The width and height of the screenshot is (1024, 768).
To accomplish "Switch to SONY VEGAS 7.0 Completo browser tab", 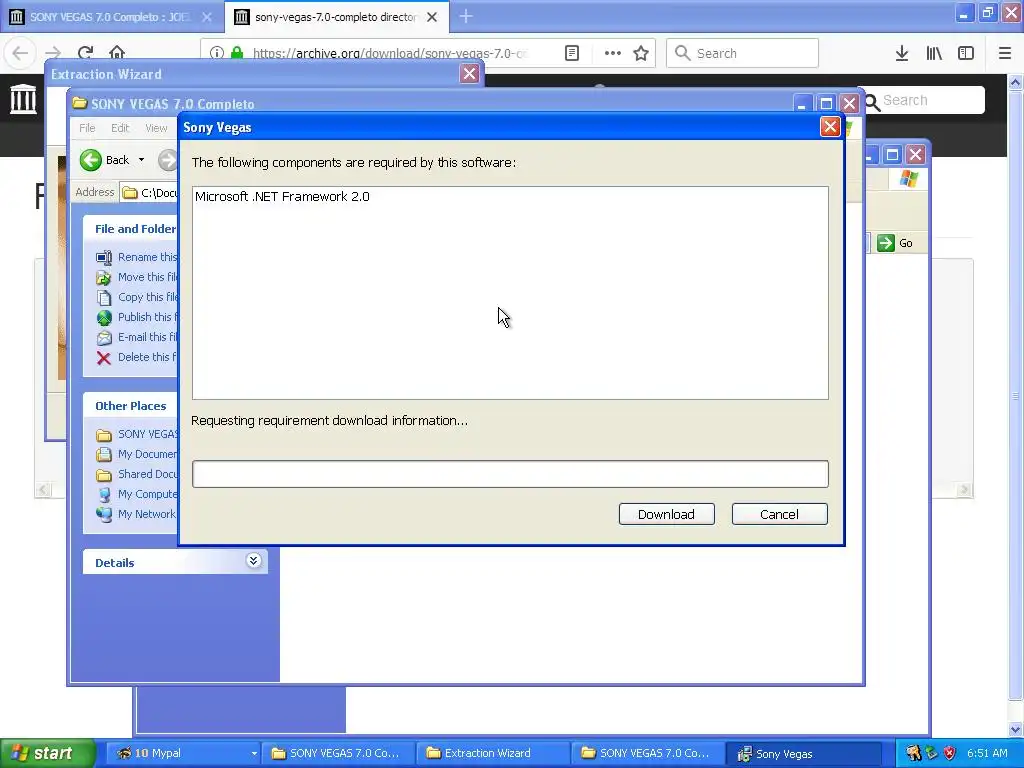I will point(111,17).
